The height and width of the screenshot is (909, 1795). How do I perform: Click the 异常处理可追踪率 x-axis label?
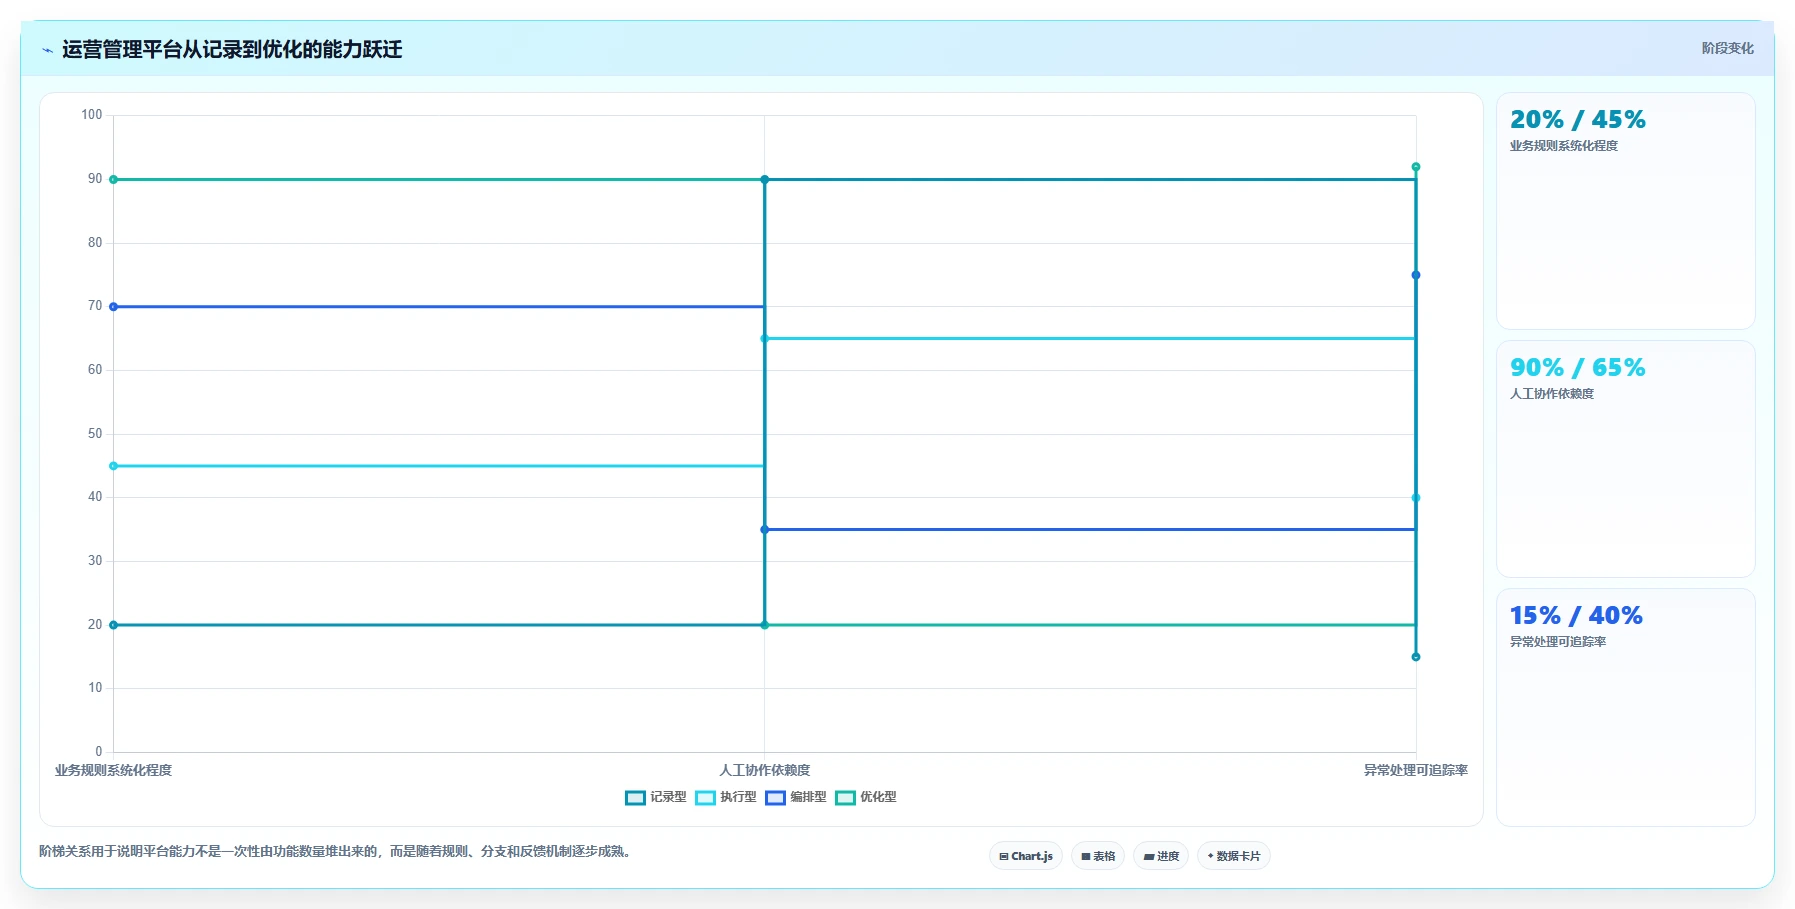(1416, 770)
